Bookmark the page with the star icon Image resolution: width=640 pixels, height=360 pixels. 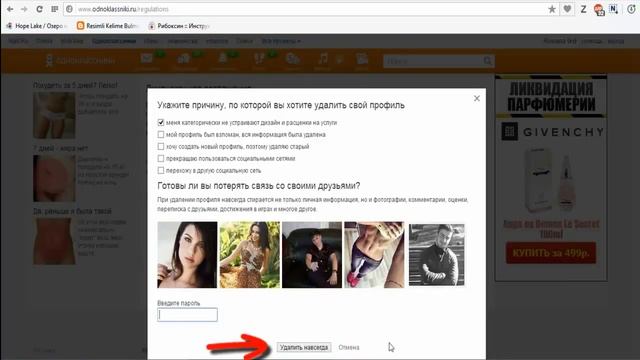[x=552, y=9]
